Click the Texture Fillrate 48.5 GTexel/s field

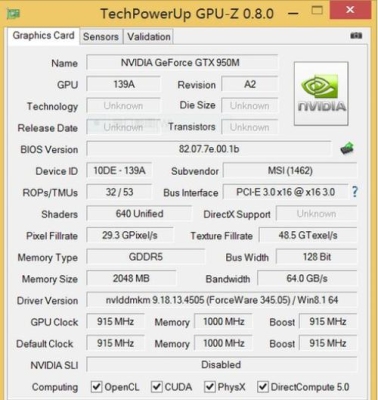(x=308, y=235)
